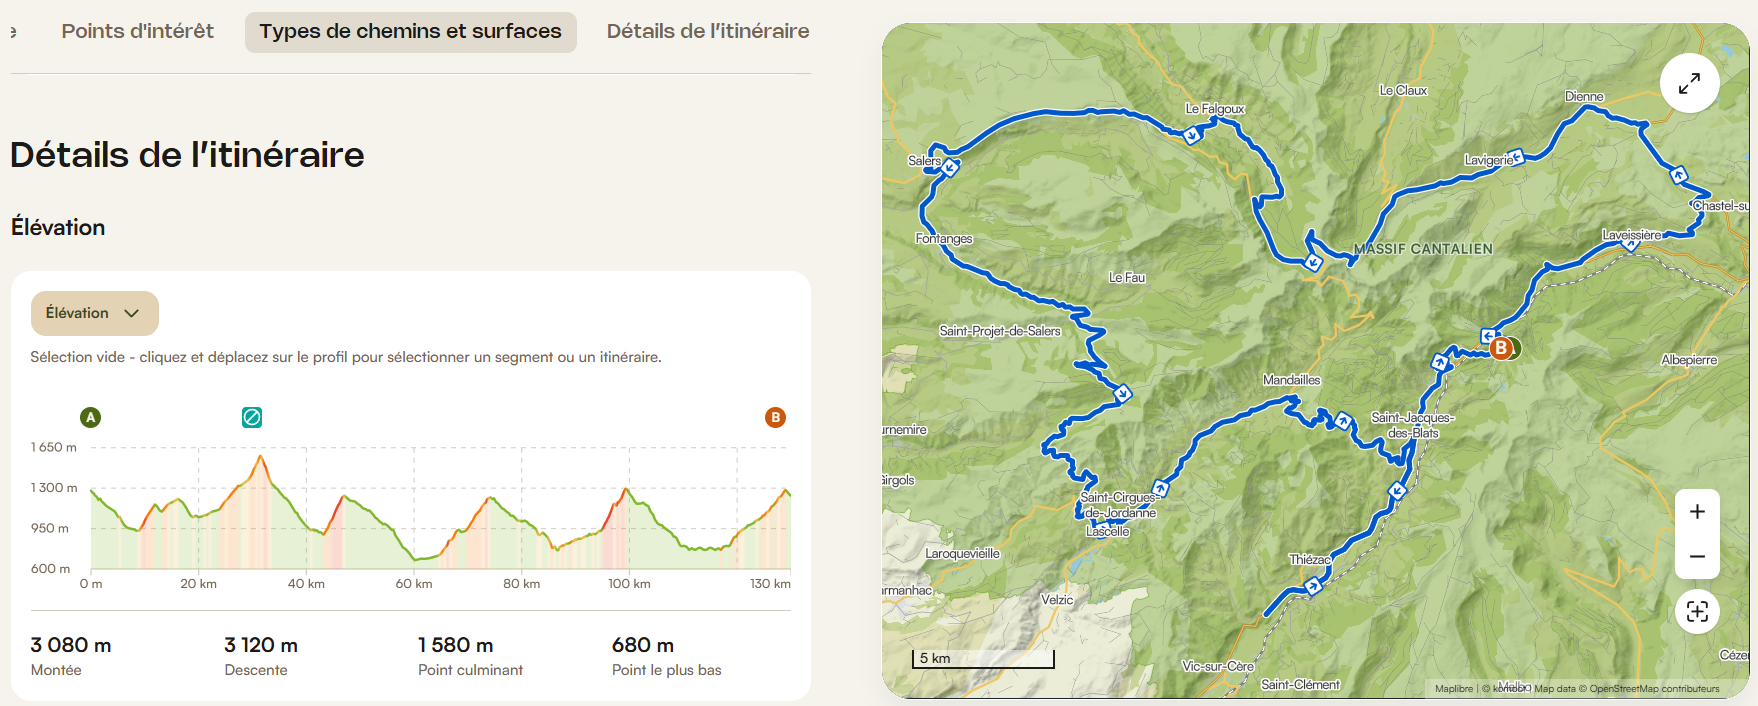Open the Maplibre attribution link
Image resolution: width=1758 pixels, height=706 pixels.
(1453, 689)
